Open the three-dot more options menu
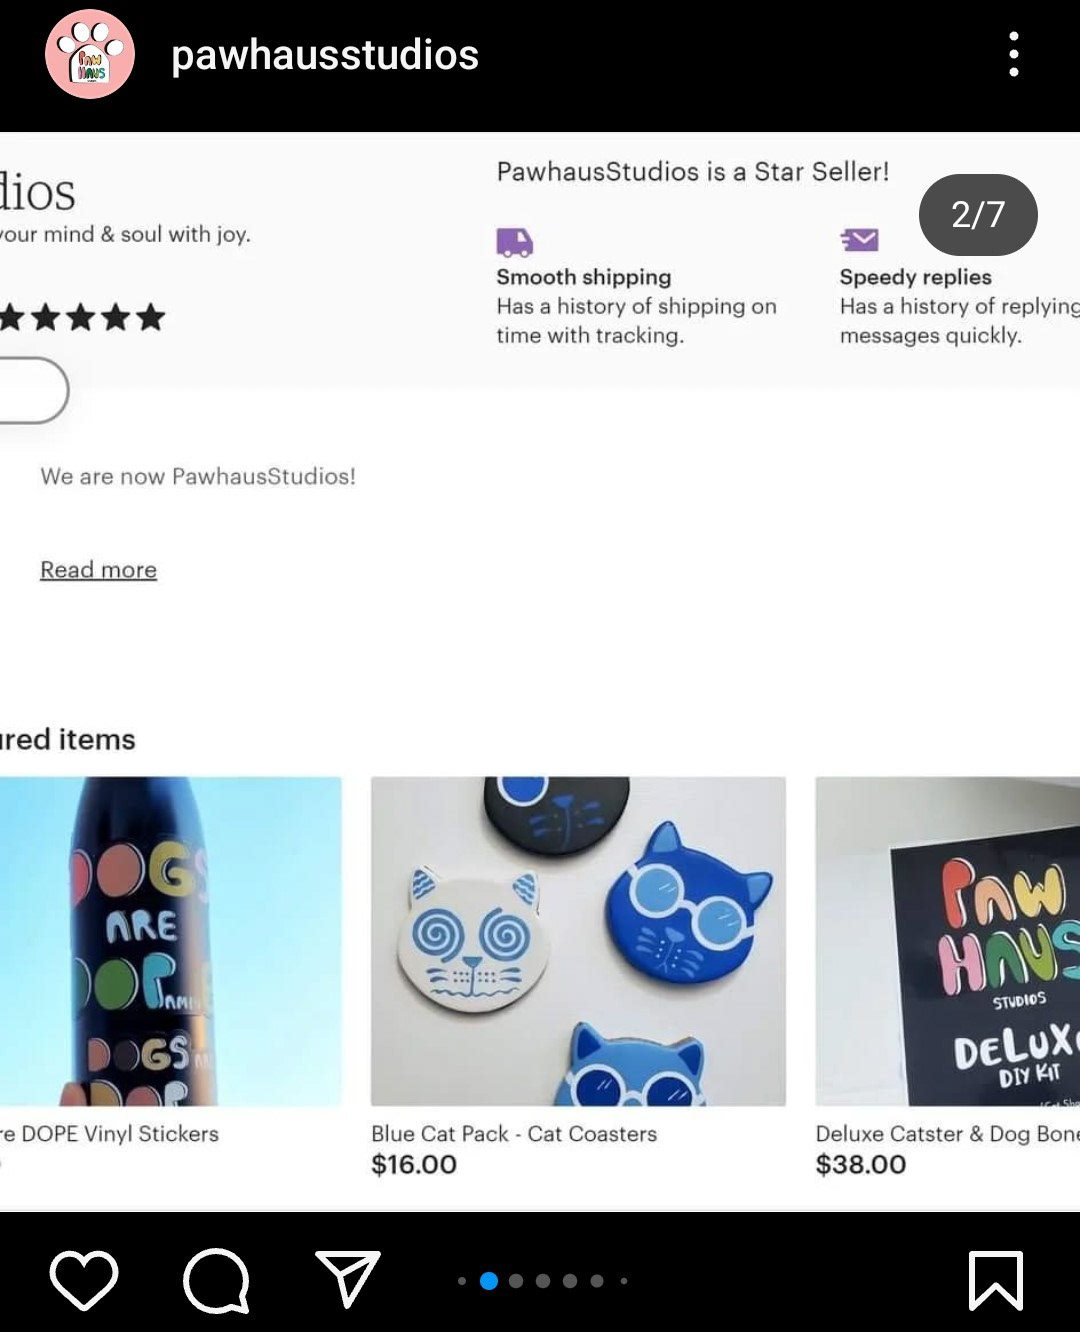 coord(1014,54)
